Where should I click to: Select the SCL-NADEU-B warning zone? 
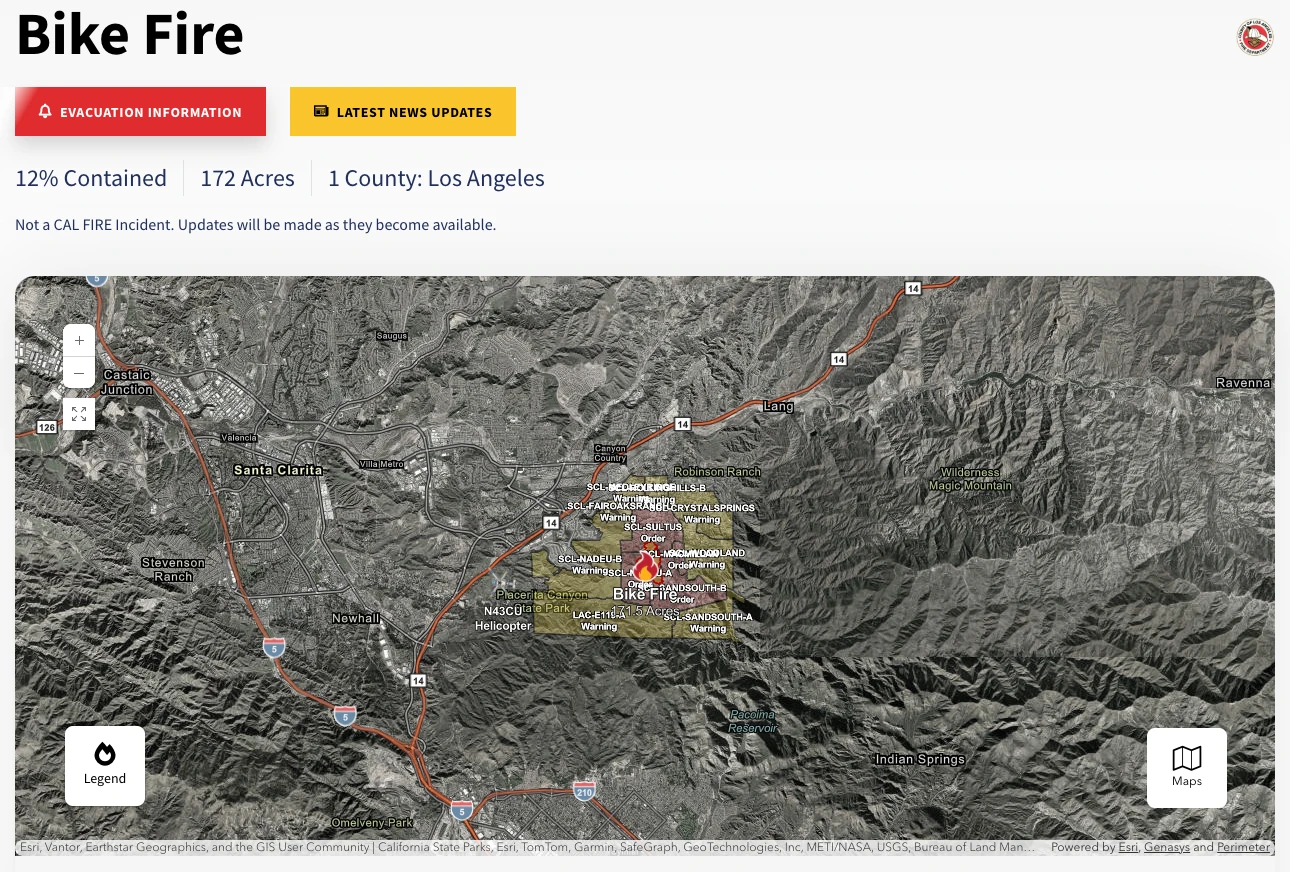590,565
